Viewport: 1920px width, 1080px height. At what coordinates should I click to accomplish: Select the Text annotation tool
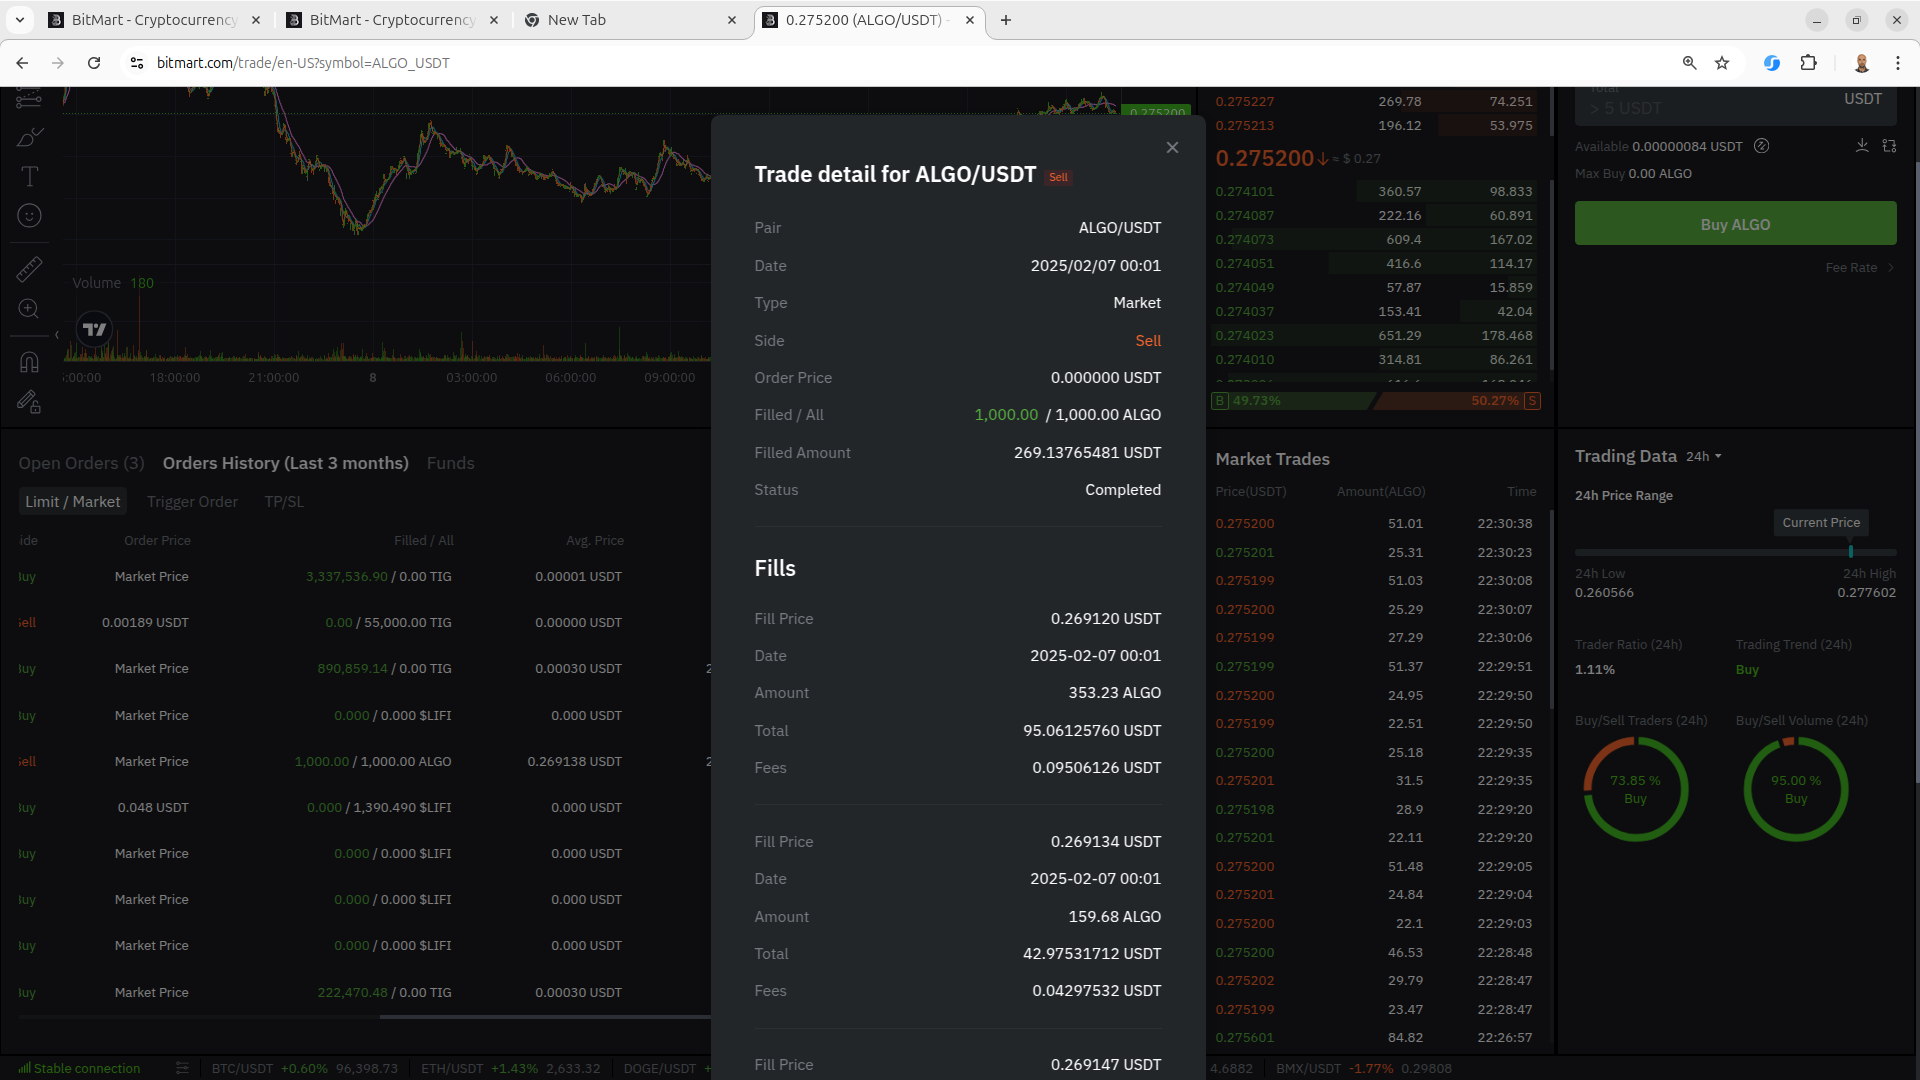29,177
